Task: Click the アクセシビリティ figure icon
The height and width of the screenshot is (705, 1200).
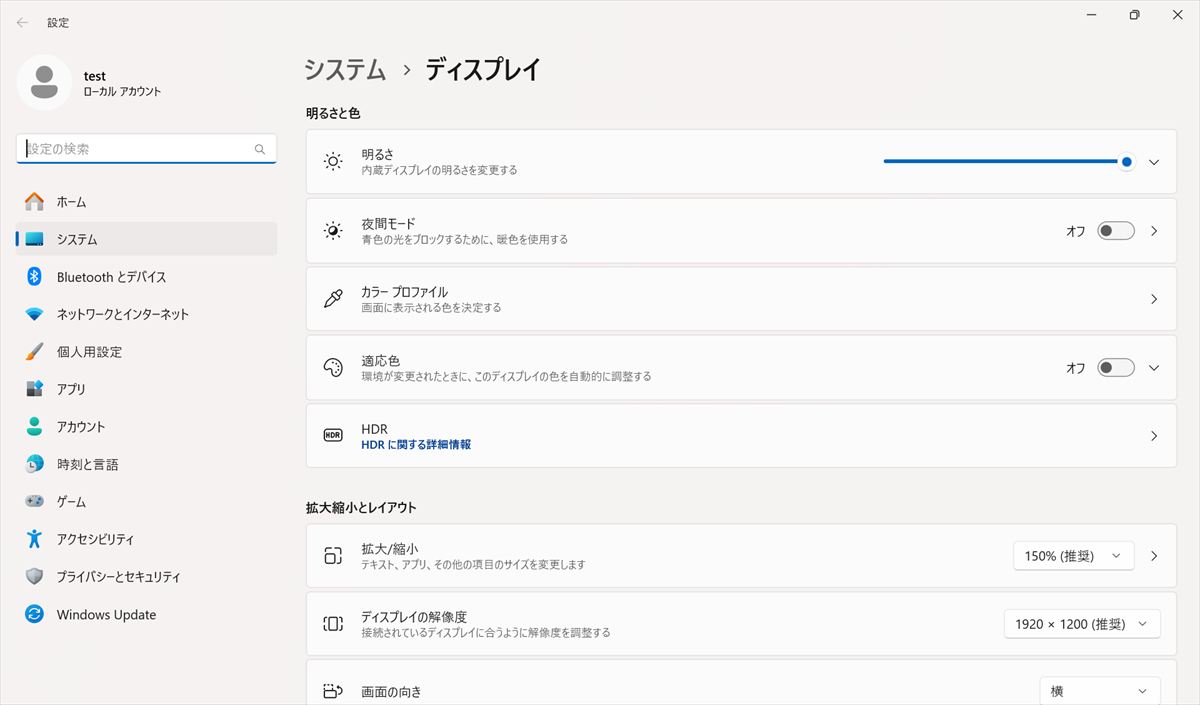Action: click(x=35, y=539)
